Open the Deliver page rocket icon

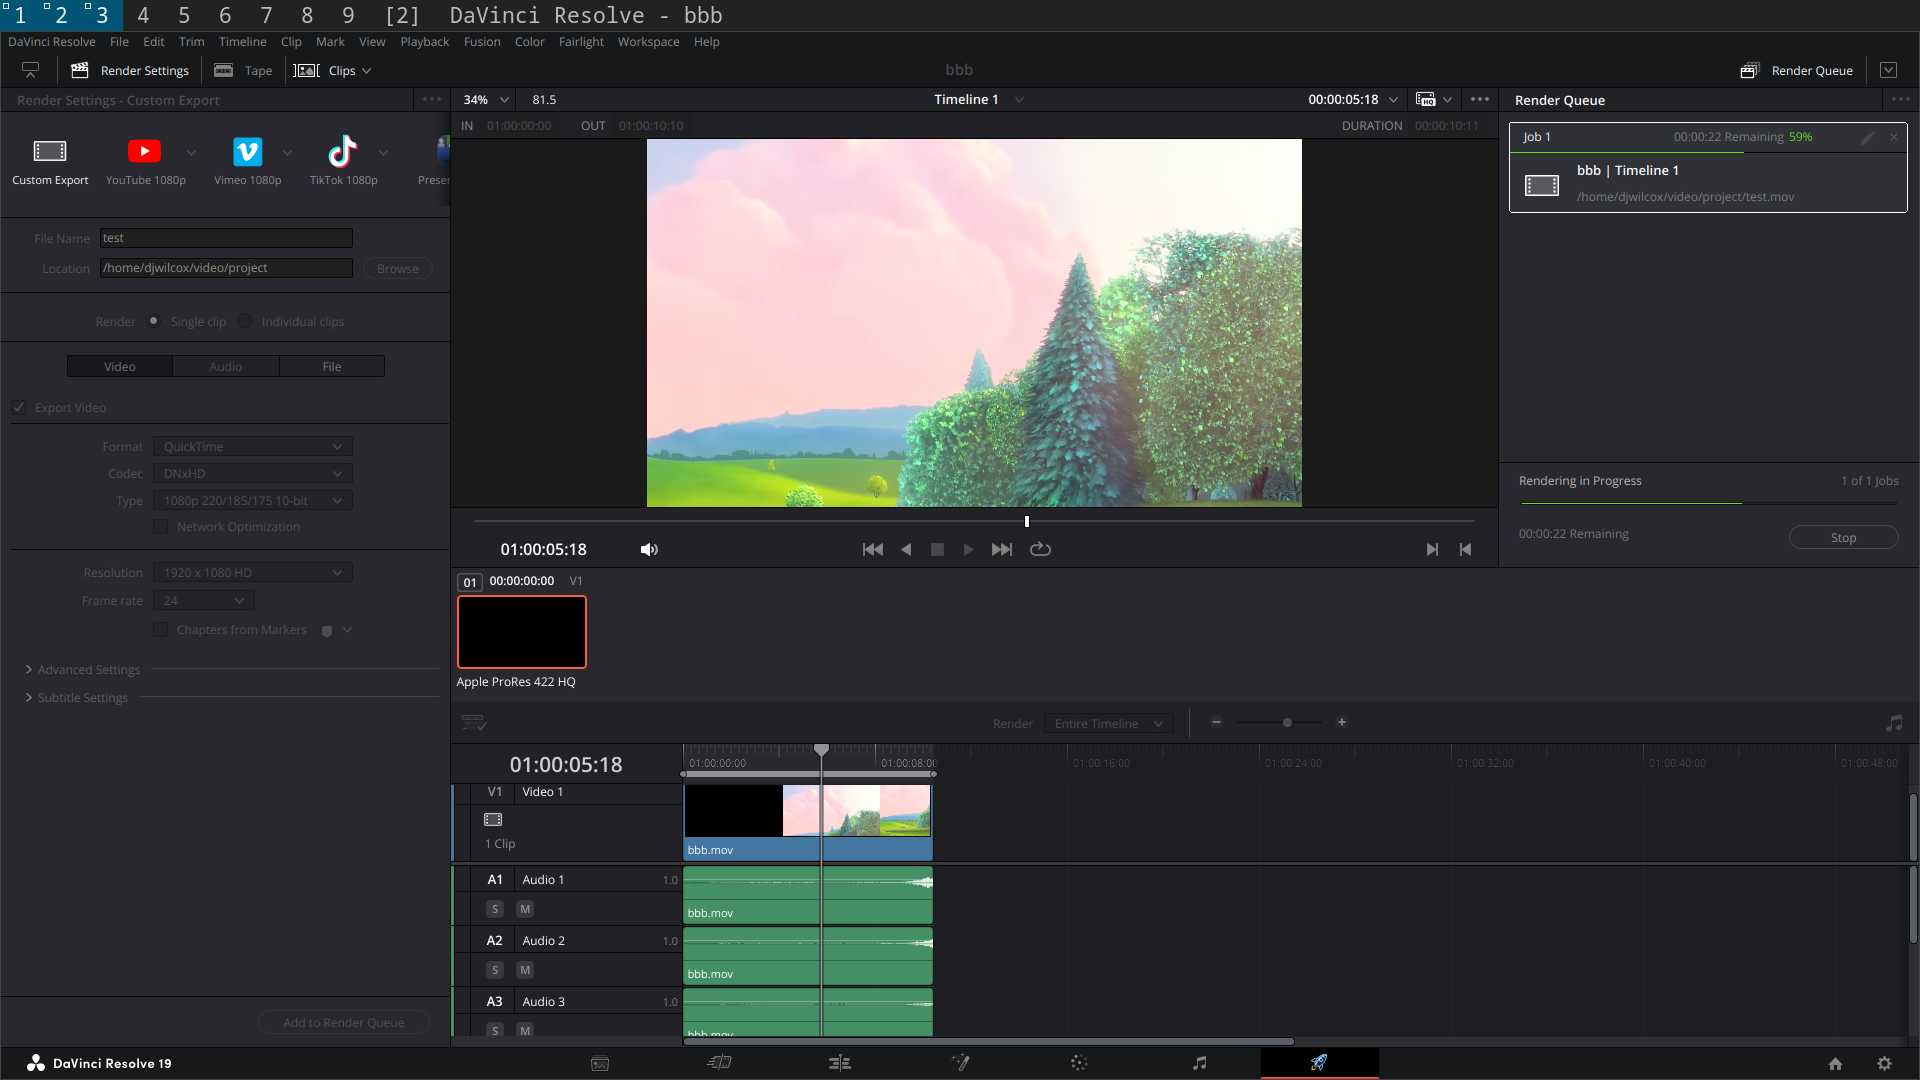click(x=1319, y=1063)
